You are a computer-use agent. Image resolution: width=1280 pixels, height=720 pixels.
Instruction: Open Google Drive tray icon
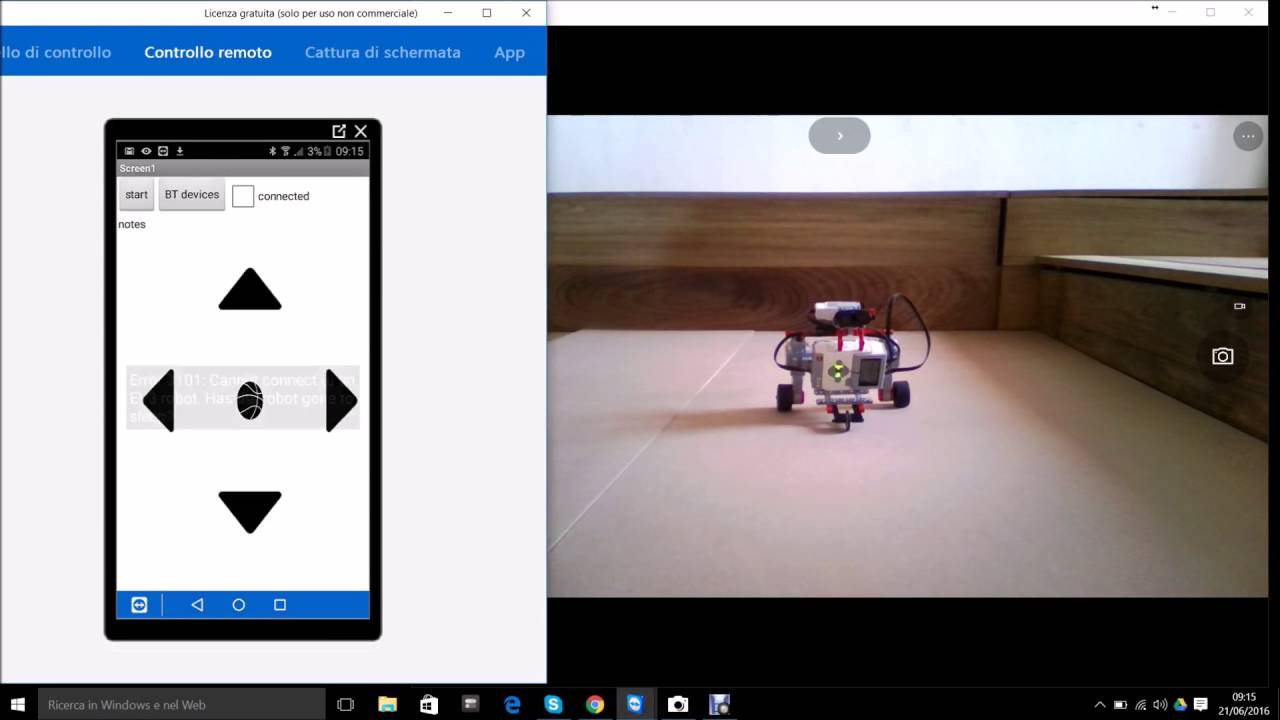click(1180, 705)
